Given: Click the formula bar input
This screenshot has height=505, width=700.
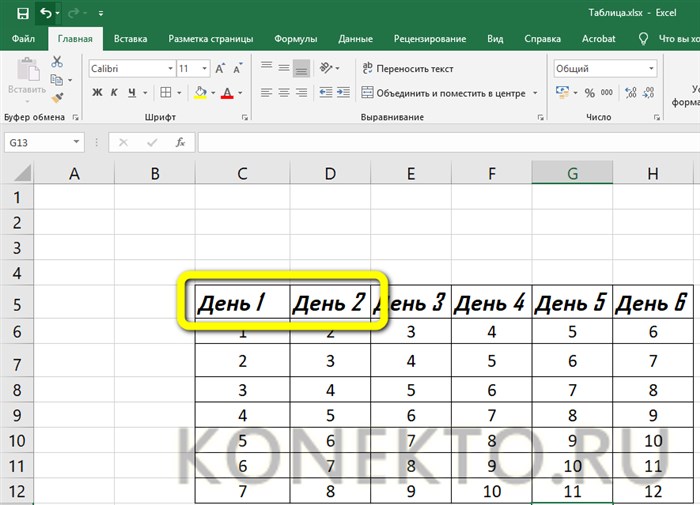Looking at the screenshot, I should (x=449, y=142).
